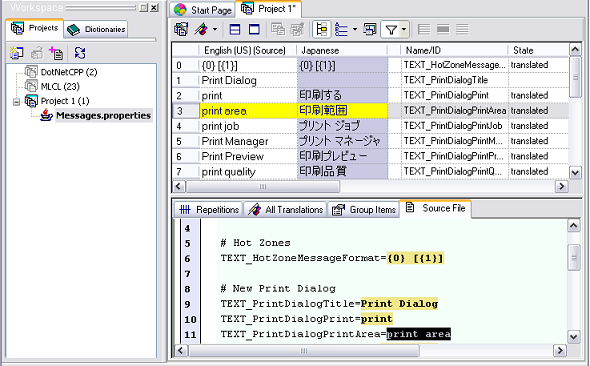Click the empty Japanese cell for Print Dialog
This screenshot has width=590, height=366.
click(x=342, y=80)
